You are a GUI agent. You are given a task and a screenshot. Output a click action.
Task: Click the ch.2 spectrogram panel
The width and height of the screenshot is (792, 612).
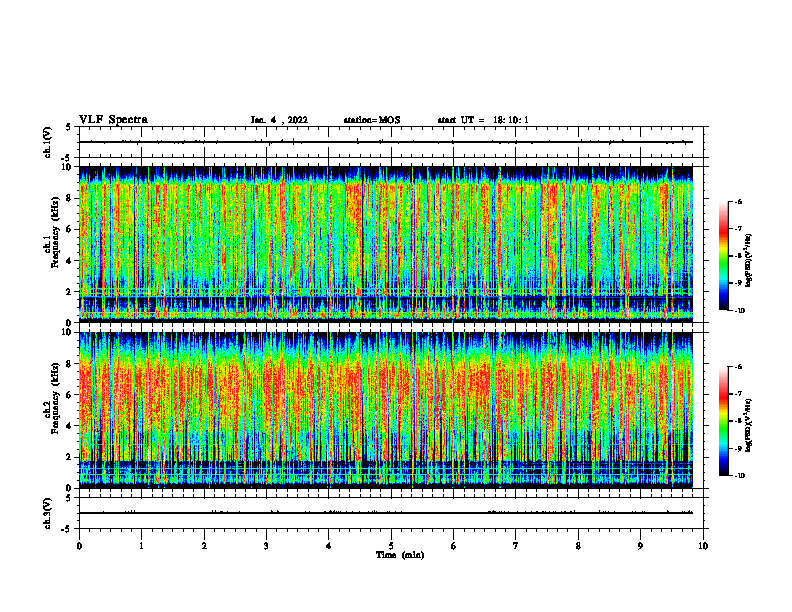coord(386,410)
